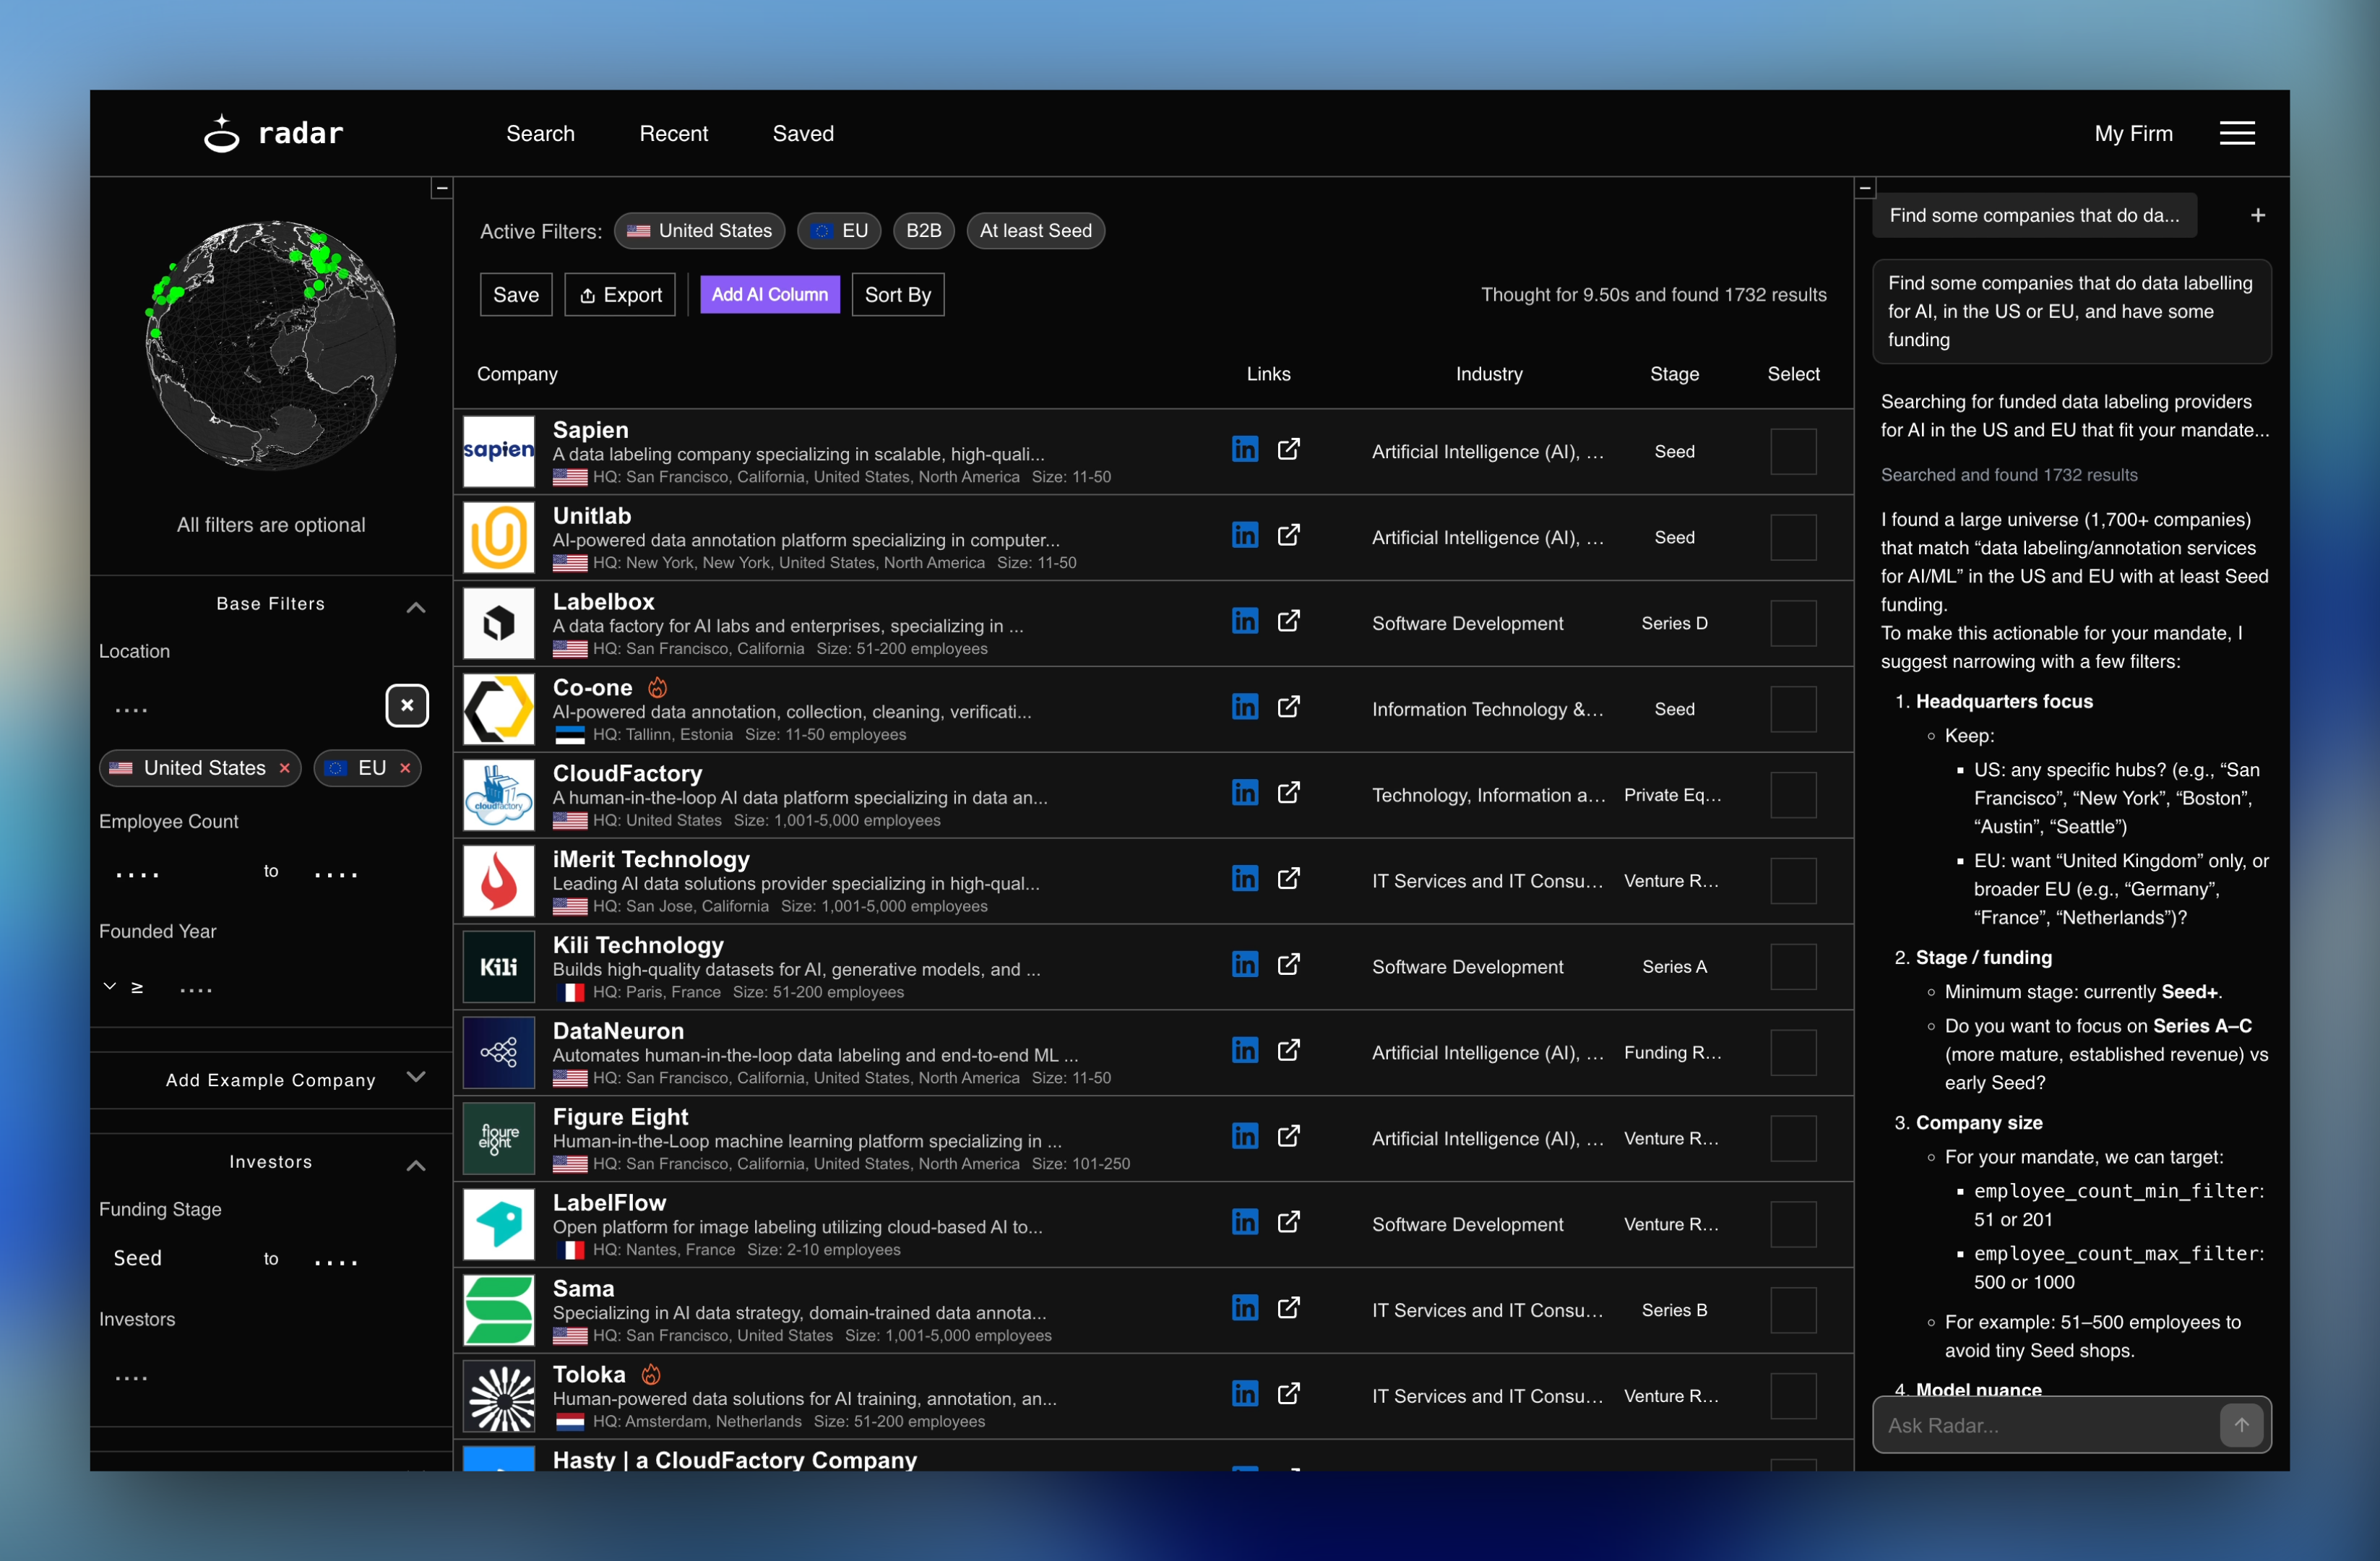Open Labelbox external website link icon
Screen dimensions: 2380x1561
pyautogui.click(x=1289, y=621)
